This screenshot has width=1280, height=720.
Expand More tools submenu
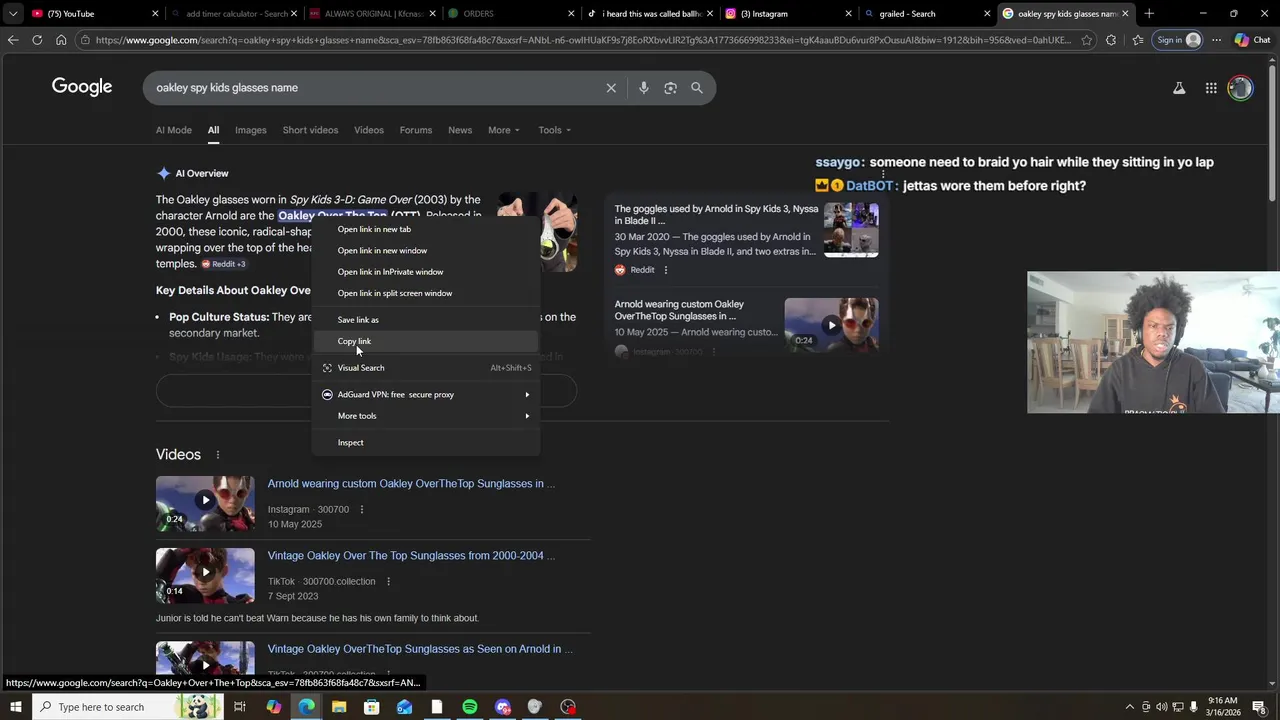pyautogui.click(x=426, y=416)
